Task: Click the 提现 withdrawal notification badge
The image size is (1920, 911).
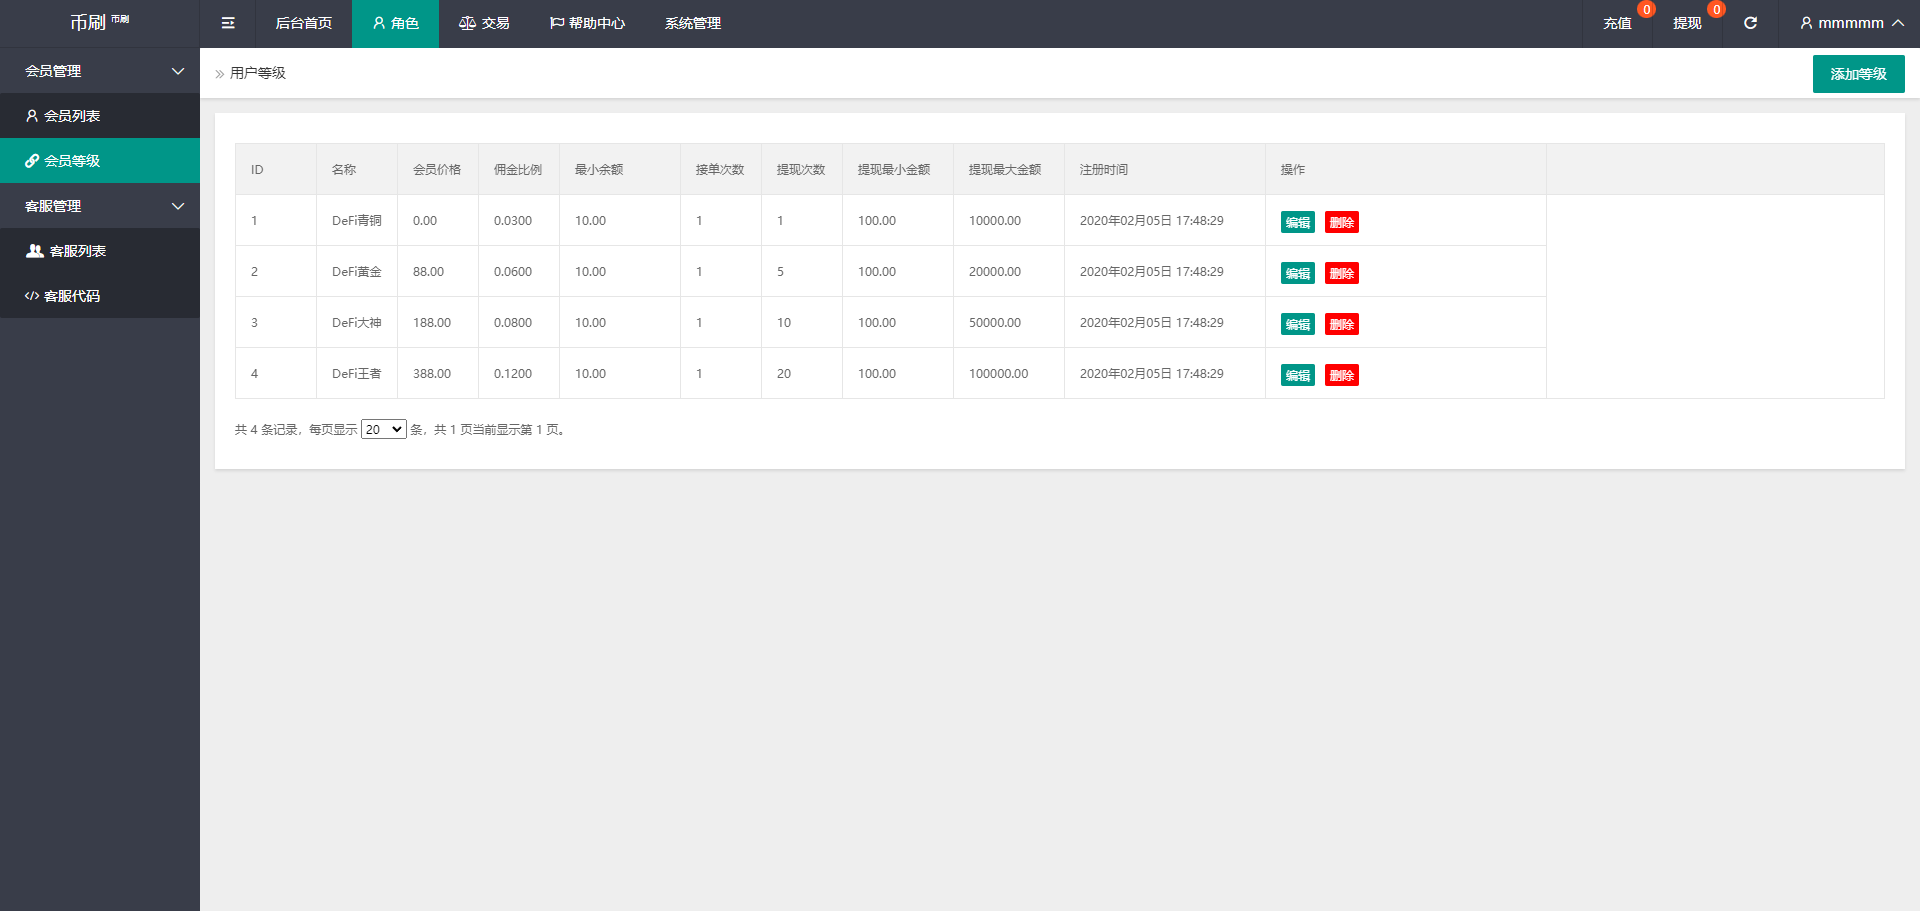Action: click(x=1716, y=10)
